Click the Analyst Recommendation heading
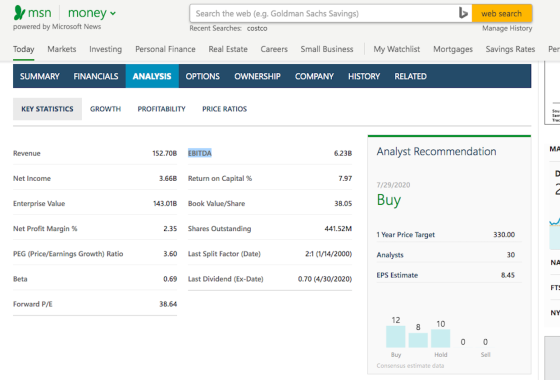Image resolution: width=560 pixels, height=380 pixels. [436, 151]
